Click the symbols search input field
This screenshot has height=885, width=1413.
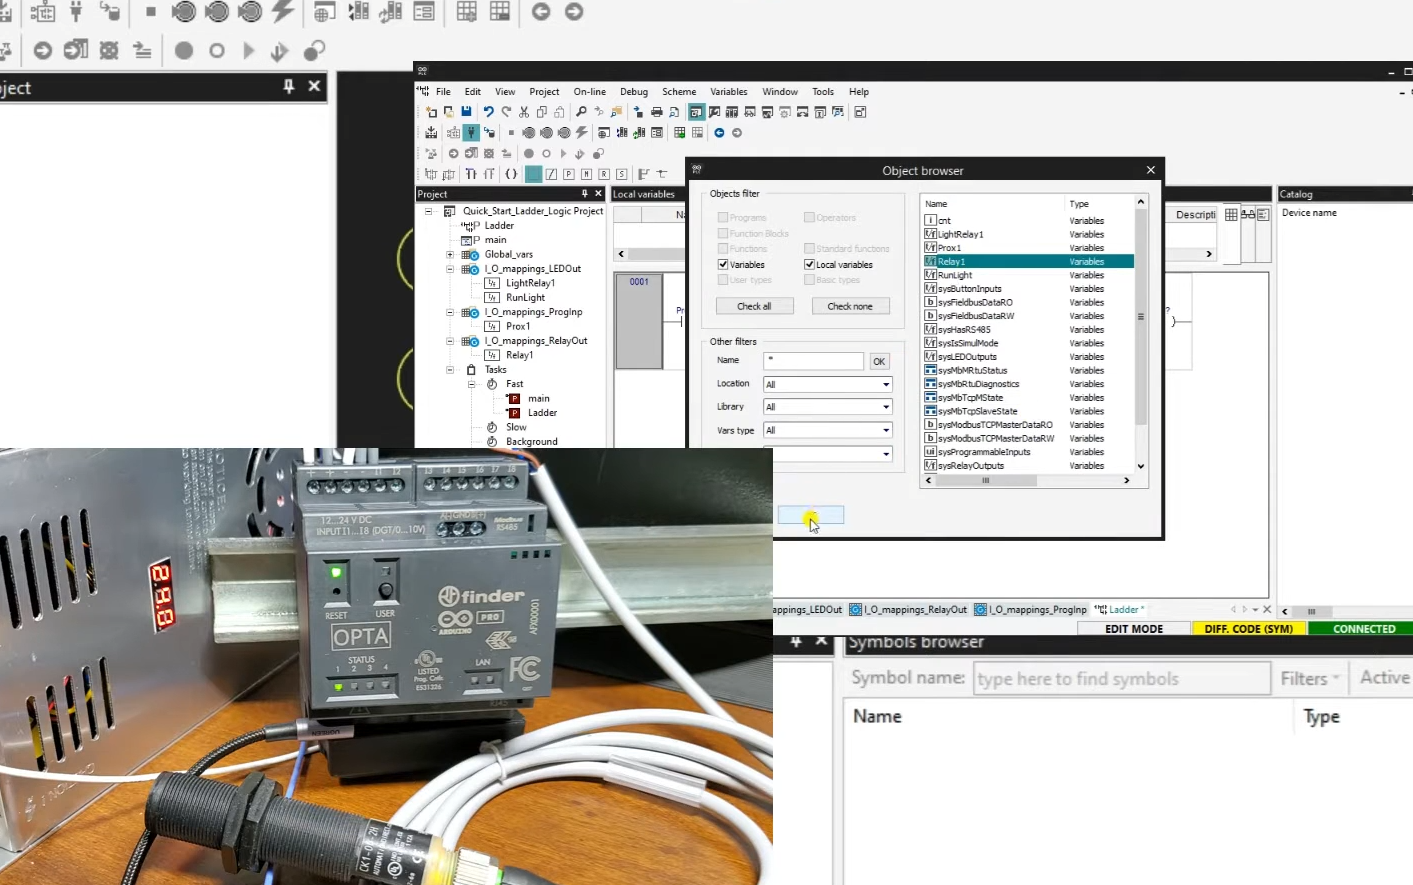click(x=1122, y=678)
